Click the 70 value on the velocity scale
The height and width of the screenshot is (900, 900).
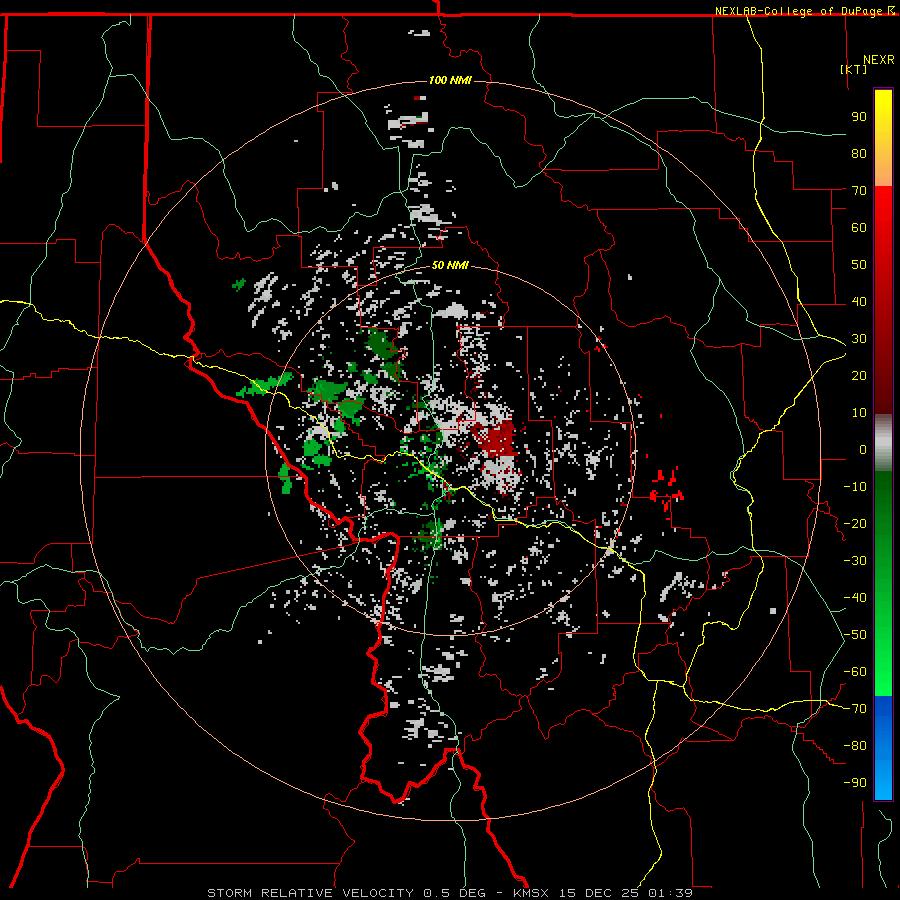859,191
